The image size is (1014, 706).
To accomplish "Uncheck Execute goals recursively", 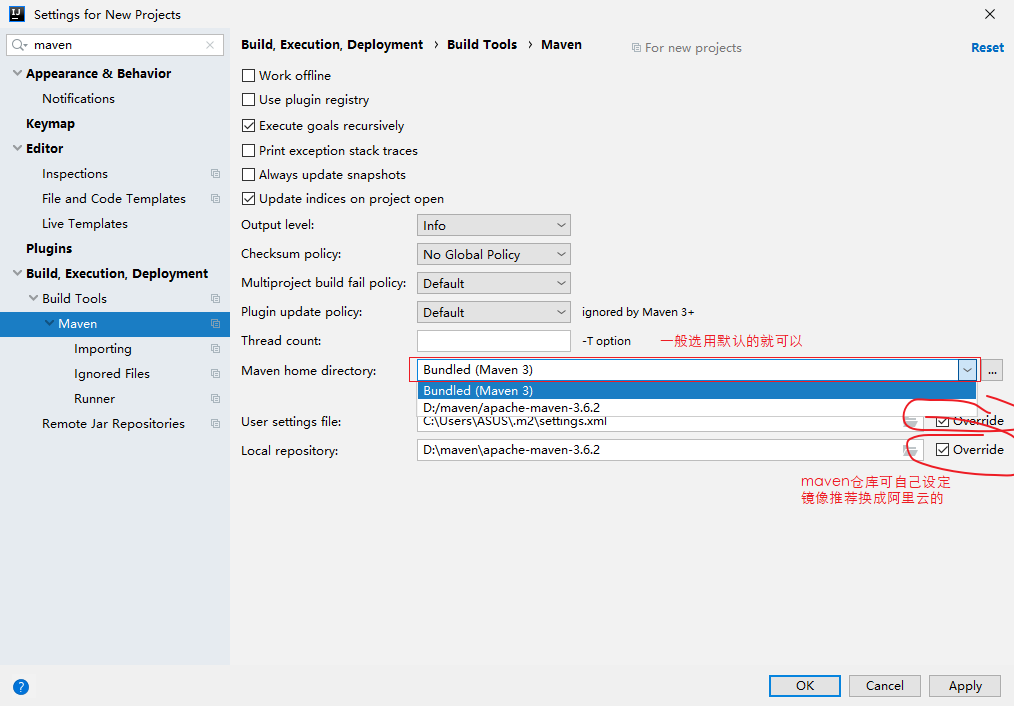I will (x=248, y=125).
